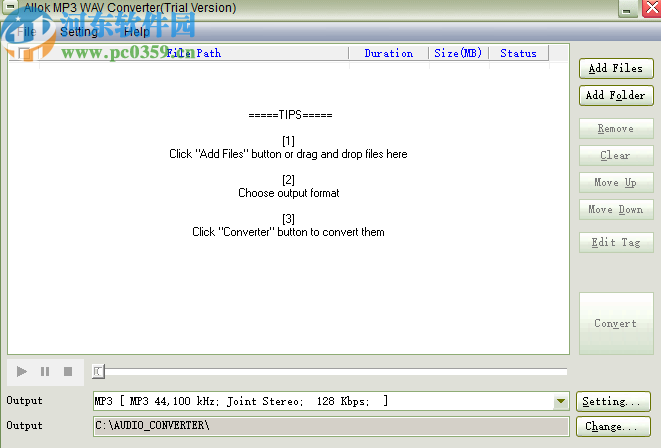
Task: Close the Allok MP3 WAV Converter window
Action: 652,8
